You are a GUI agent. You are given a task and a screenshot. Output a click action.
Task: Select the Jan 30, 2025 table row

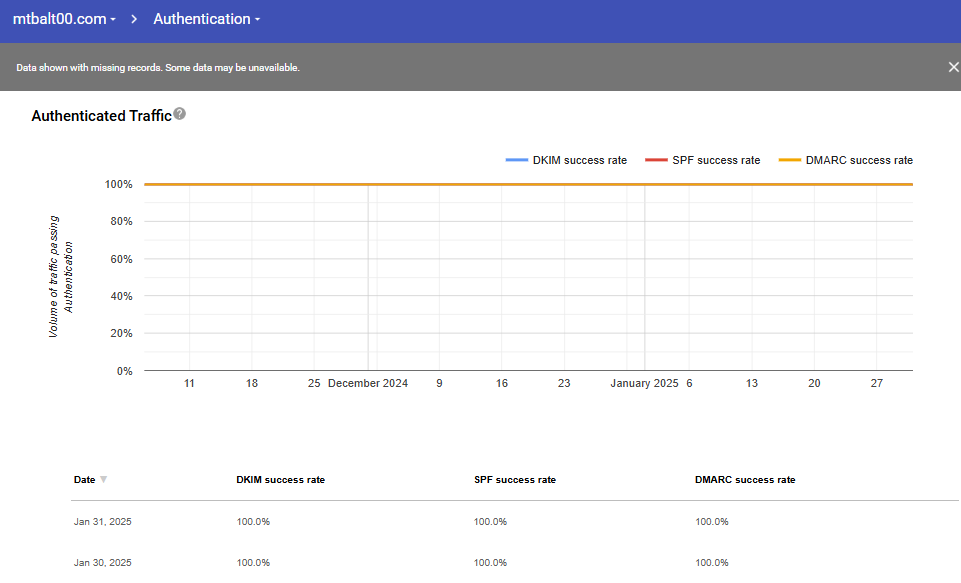(x=103, y=563)
